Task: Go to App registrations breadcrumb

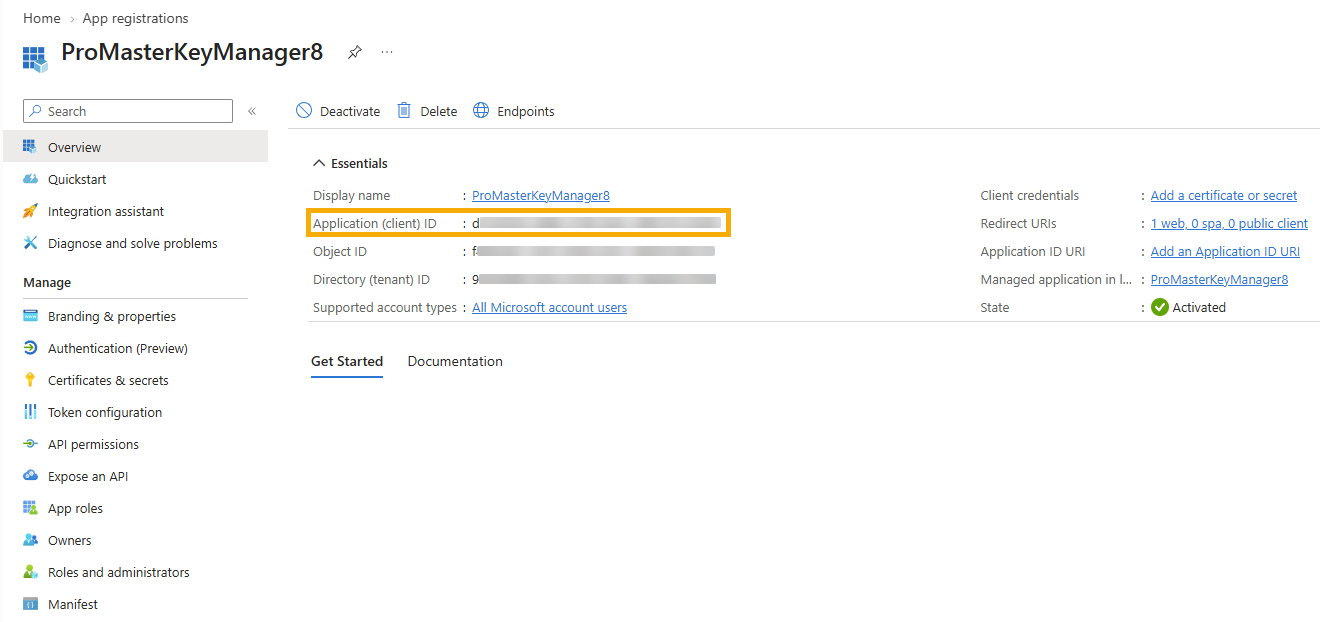Action: [135, 18]
